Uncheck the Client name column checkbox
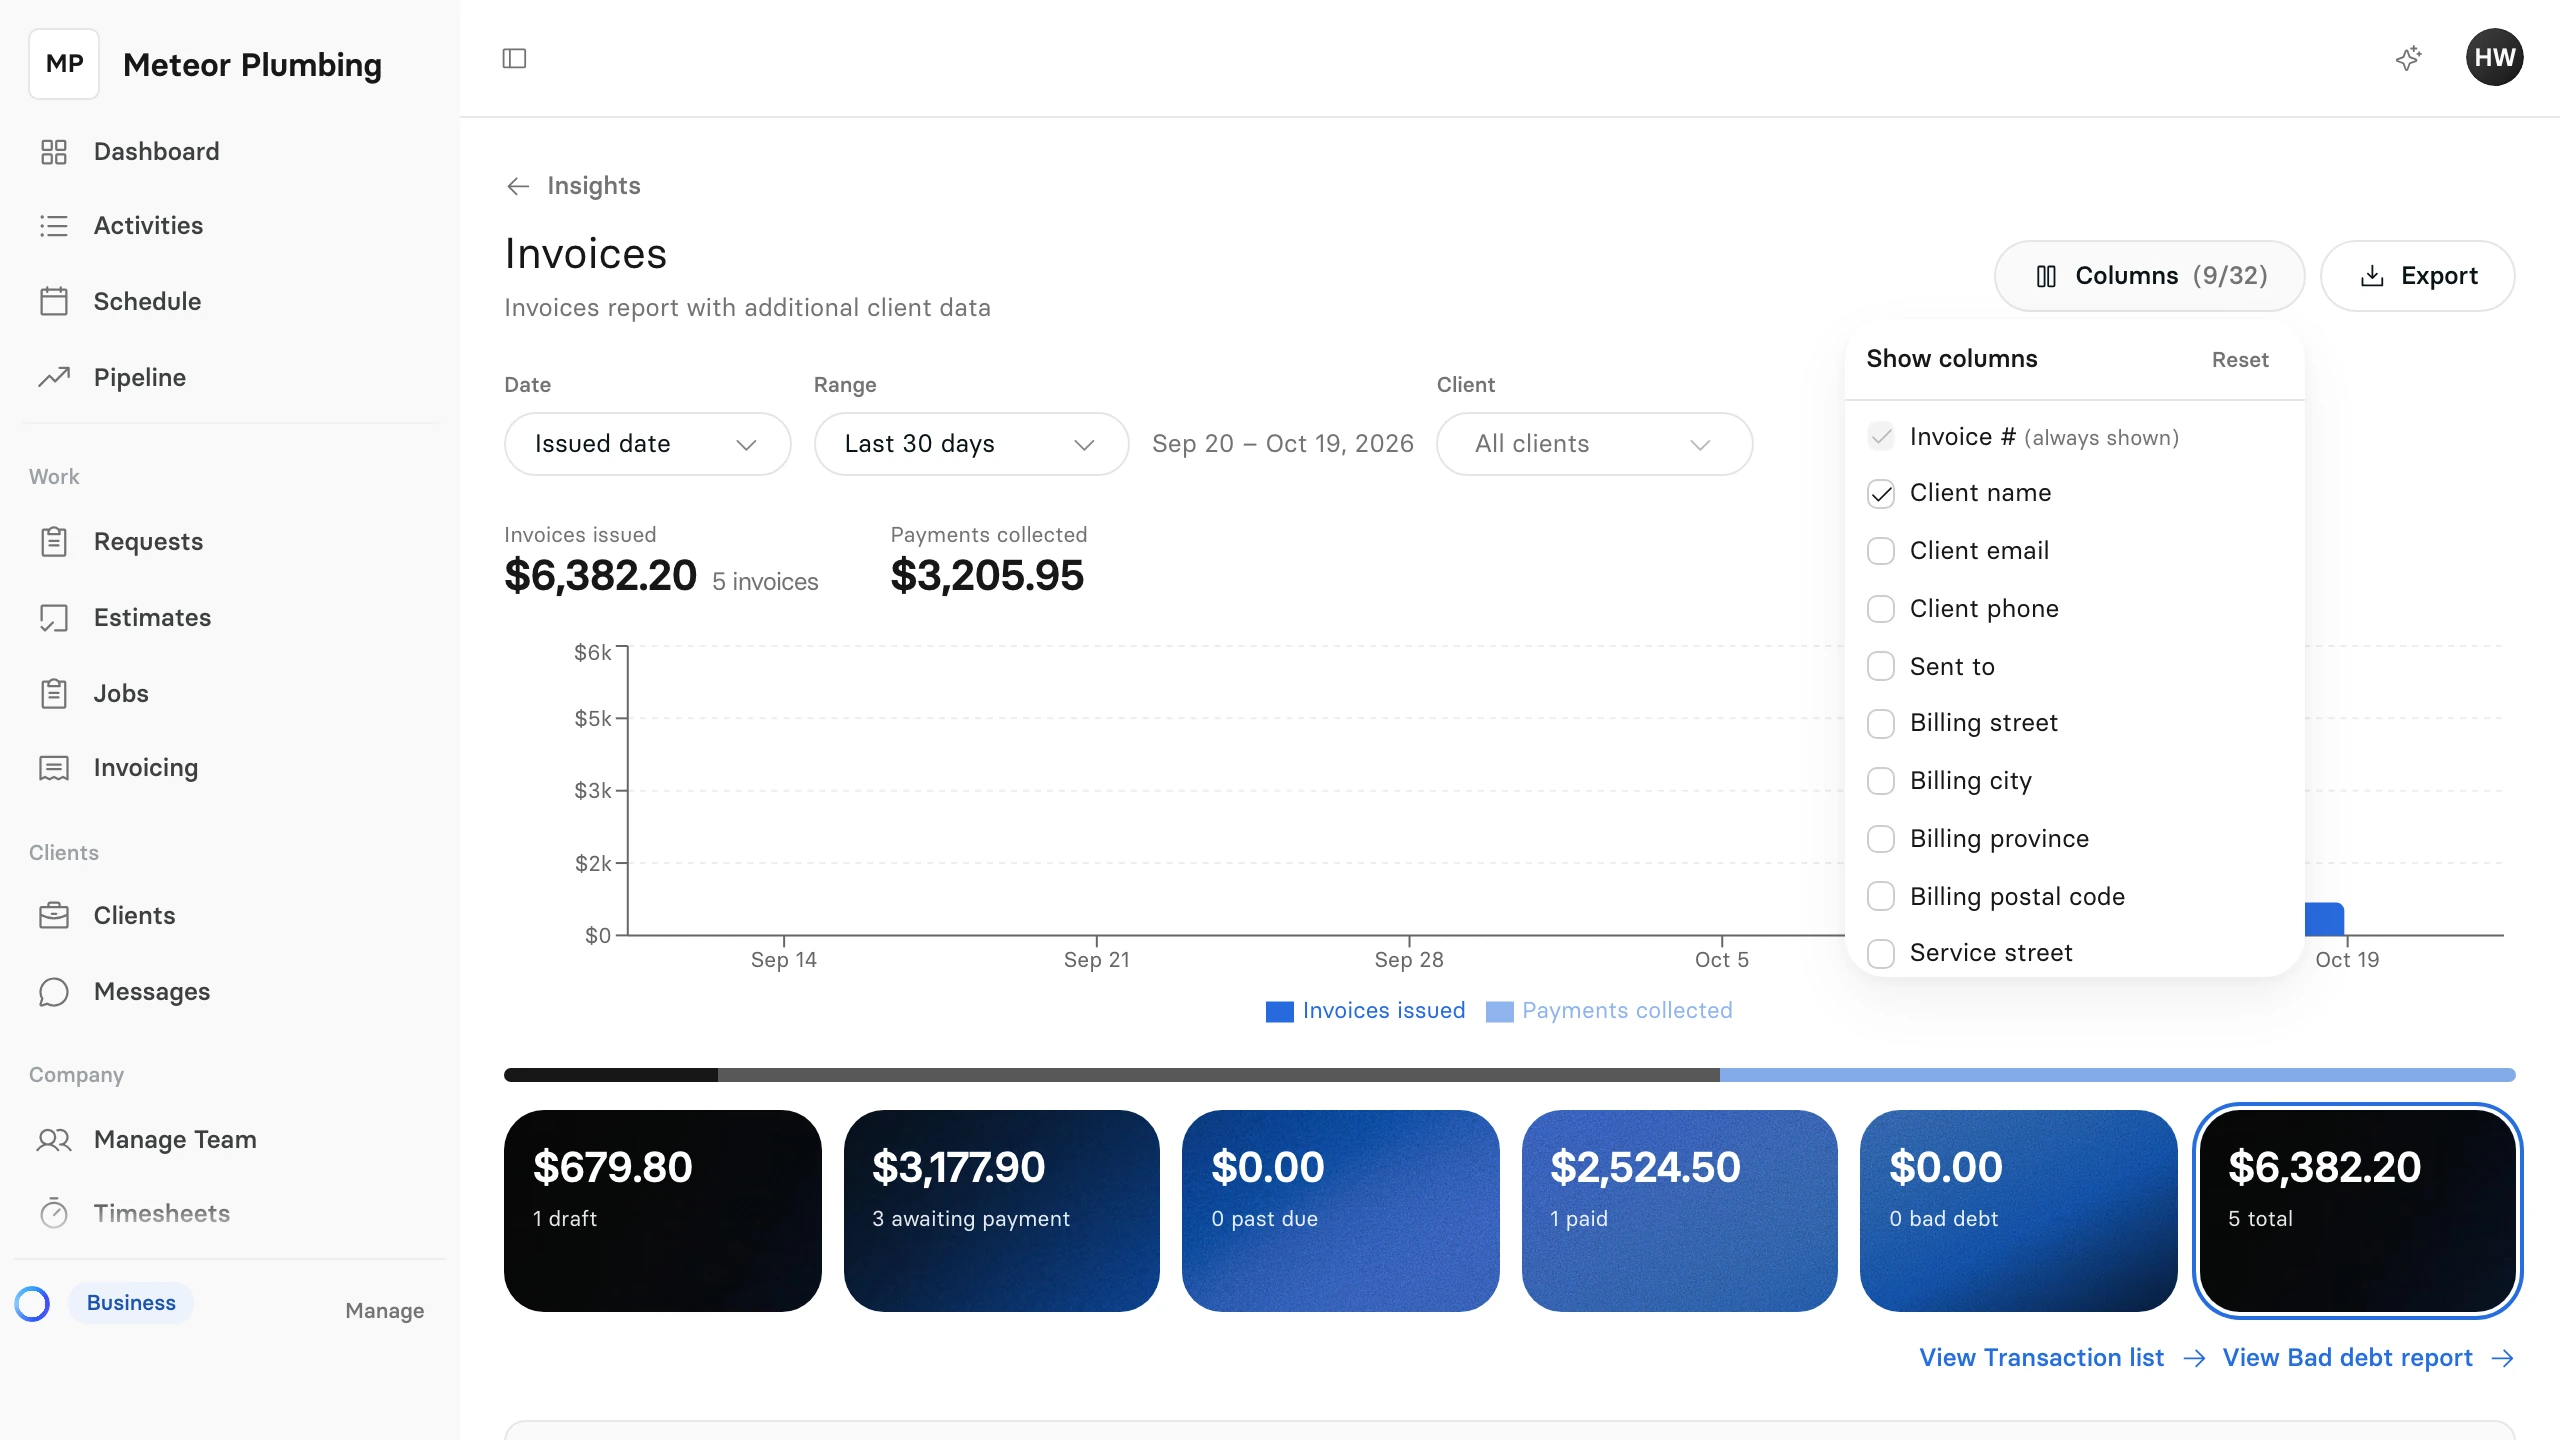The width and height of the screenshot is (2560, 1440). click(x=1881, y=494)
